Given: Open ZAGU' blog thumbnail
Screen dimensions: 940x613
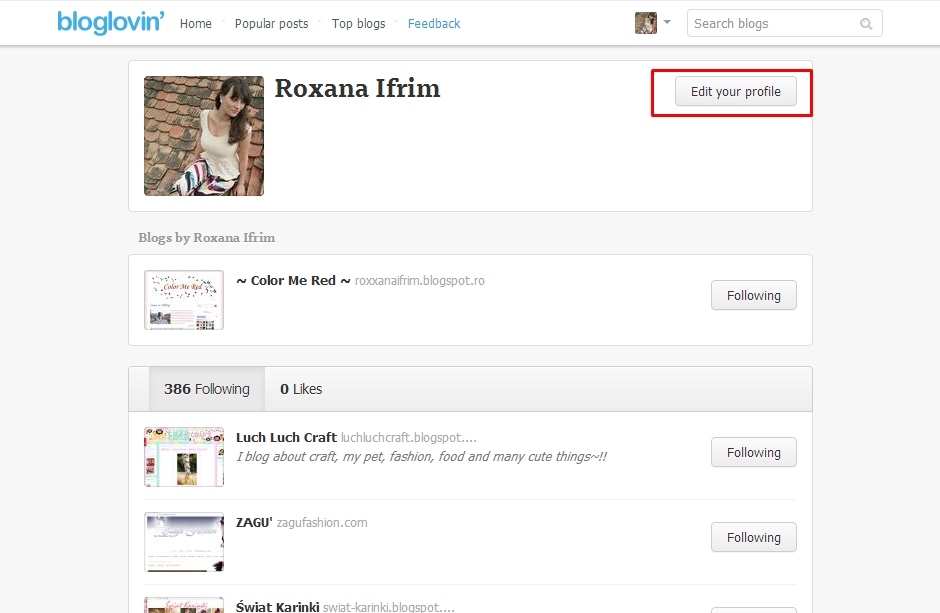Looking at the screenshot, I should [x=184, y=542].
